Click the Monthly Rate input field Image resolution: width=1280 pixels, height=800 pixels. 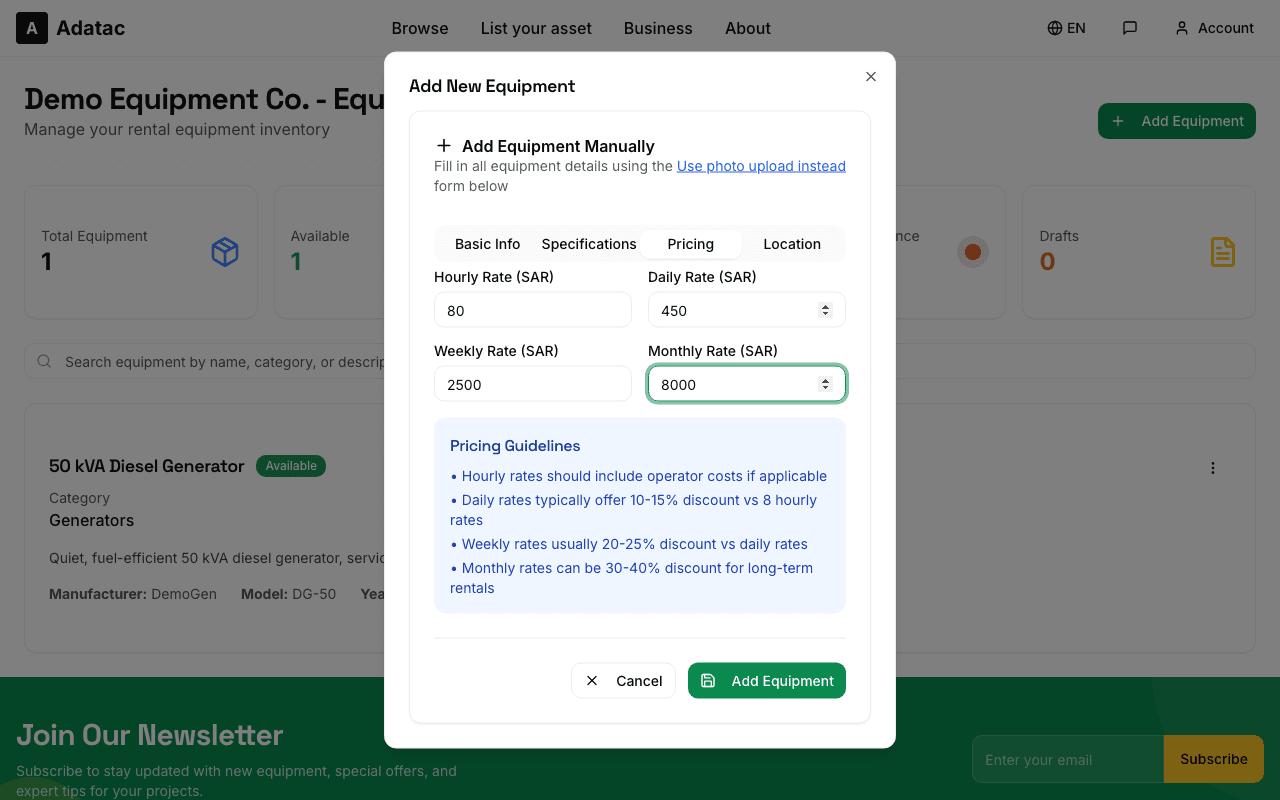[x=747, y=384]
